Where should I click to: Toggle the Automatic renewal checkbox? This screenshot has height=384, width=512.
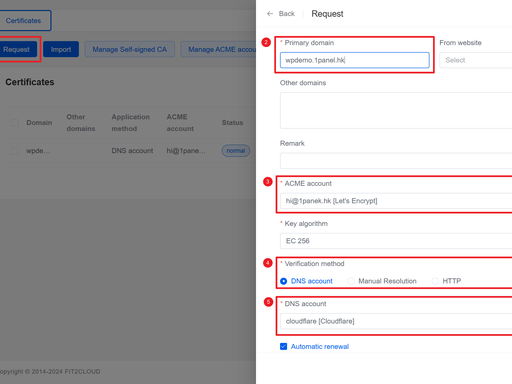[x=284, y=346]
